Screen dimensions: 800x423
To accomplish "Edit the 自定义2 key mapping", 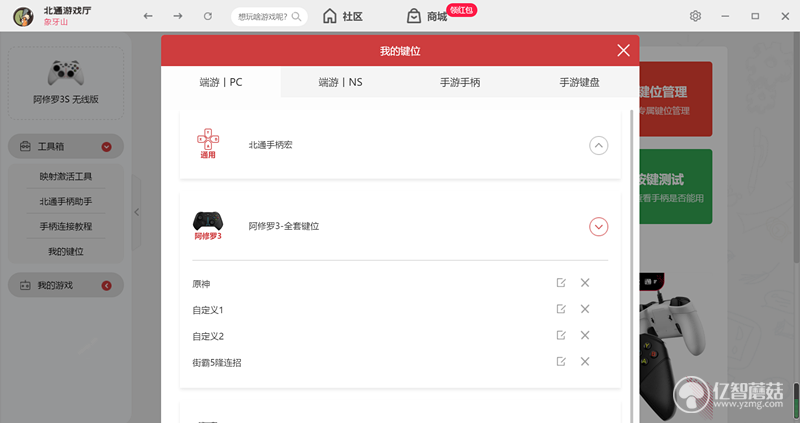I will click(x=561, y=335).
